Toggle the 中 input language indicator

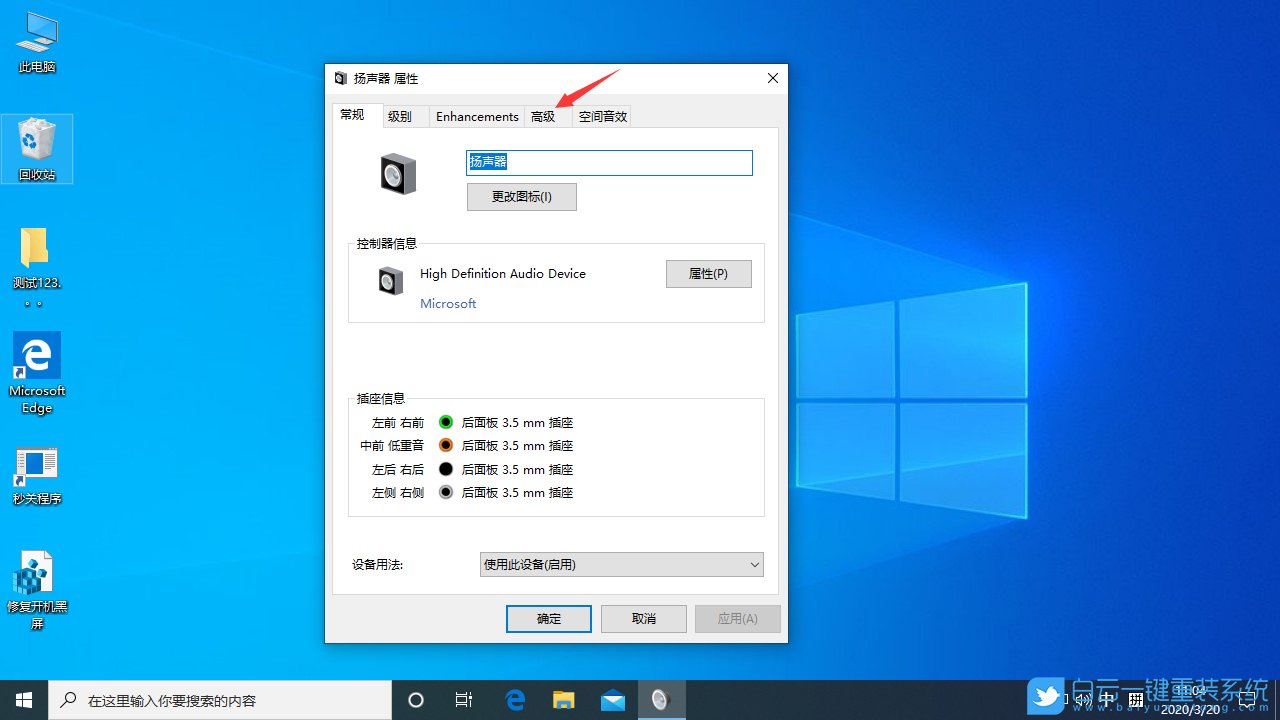[1106, 698]
